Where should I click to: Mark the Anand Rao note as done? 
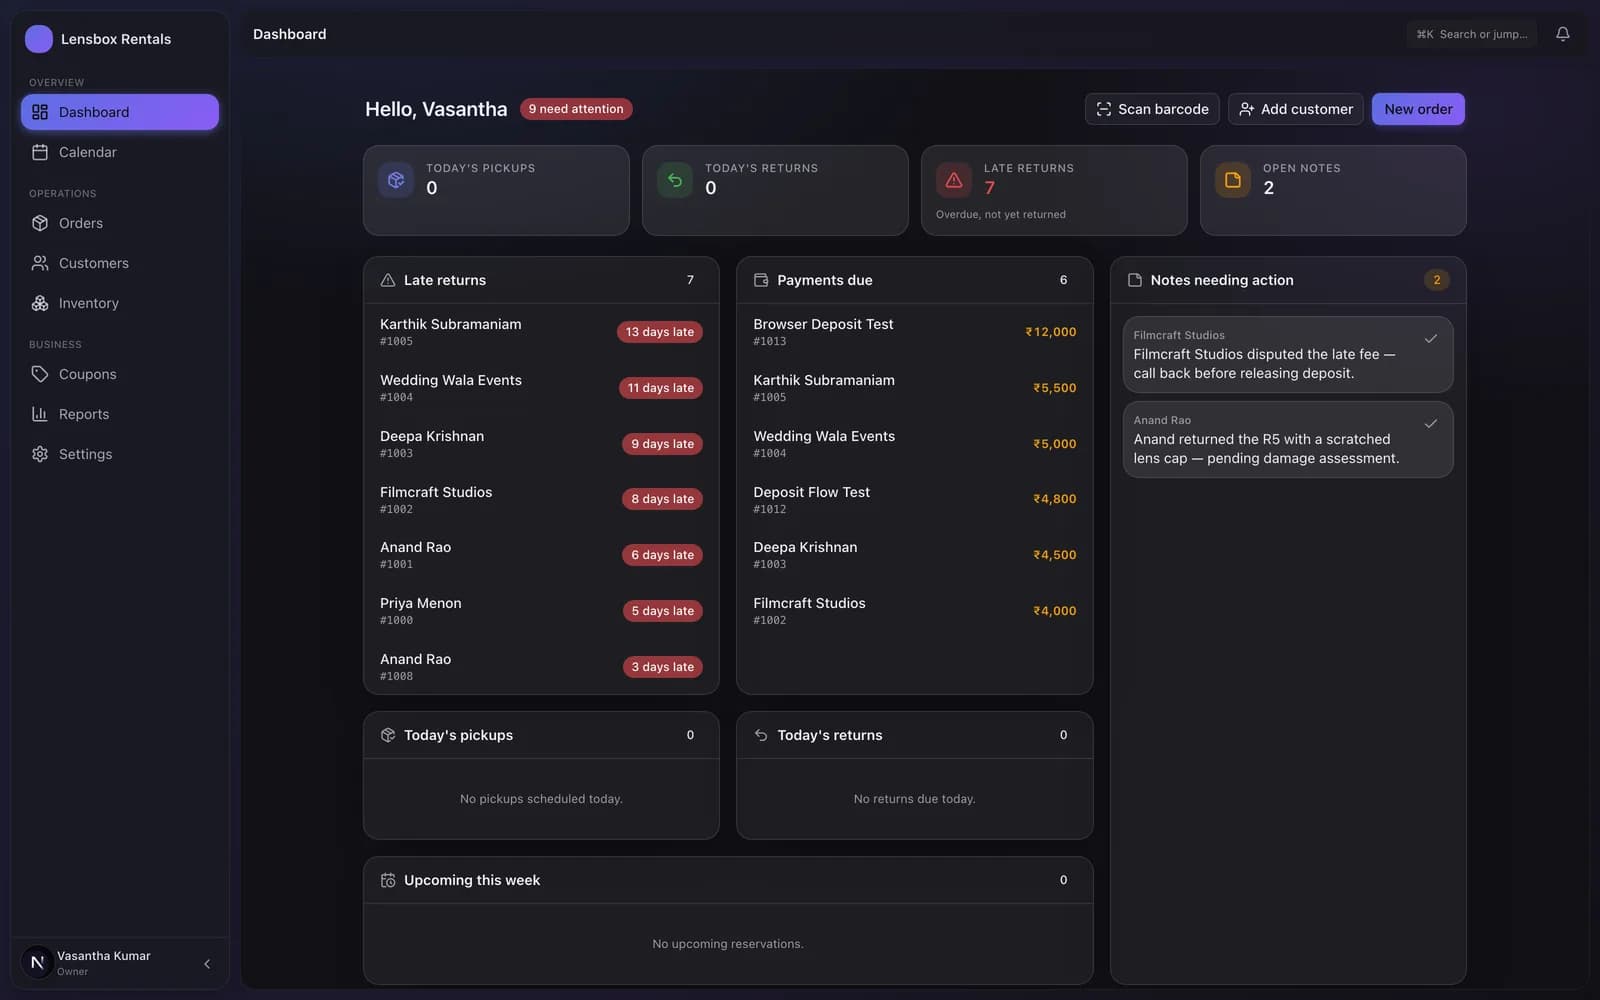pos(1431,424)
